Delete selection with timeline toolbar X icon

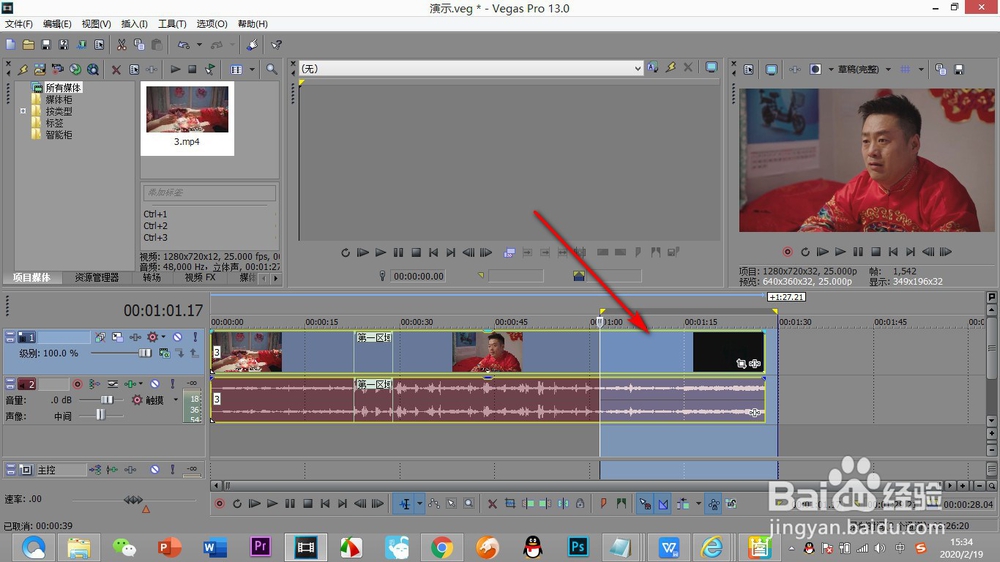[x=492, y=504]
